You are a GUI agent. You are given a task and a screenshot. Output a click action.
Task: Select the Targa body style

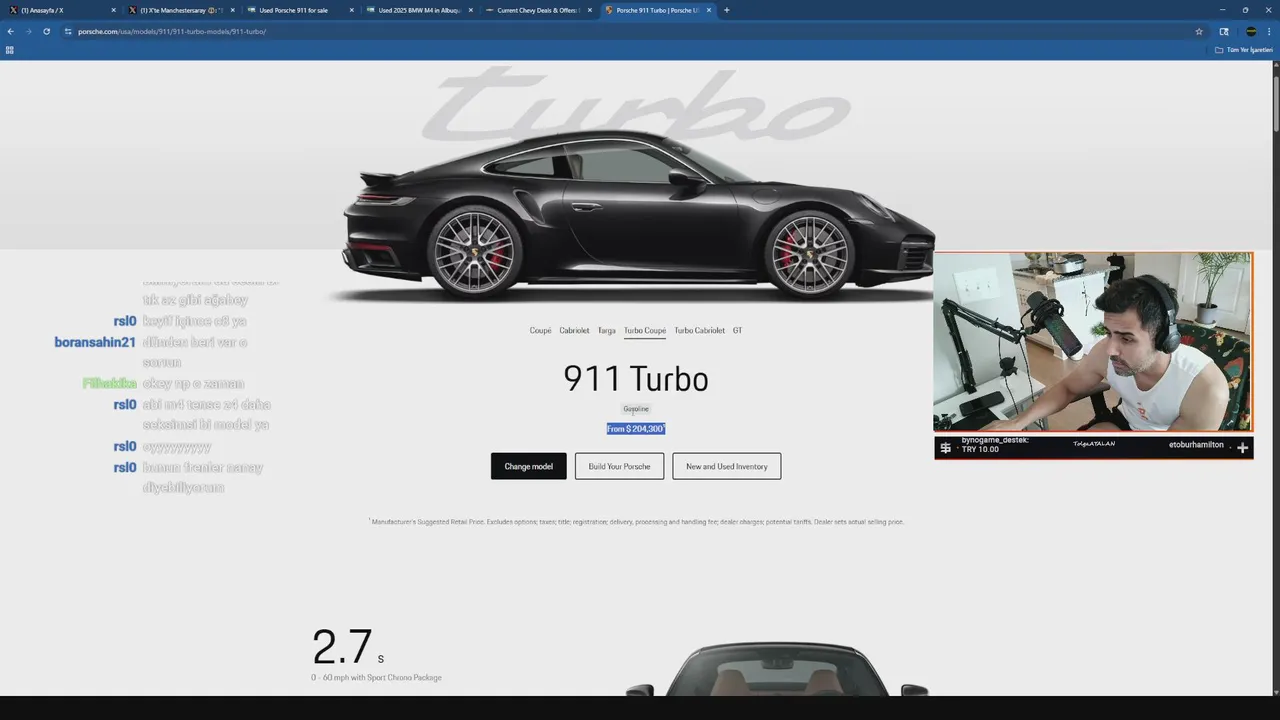[x=607, y=330]
